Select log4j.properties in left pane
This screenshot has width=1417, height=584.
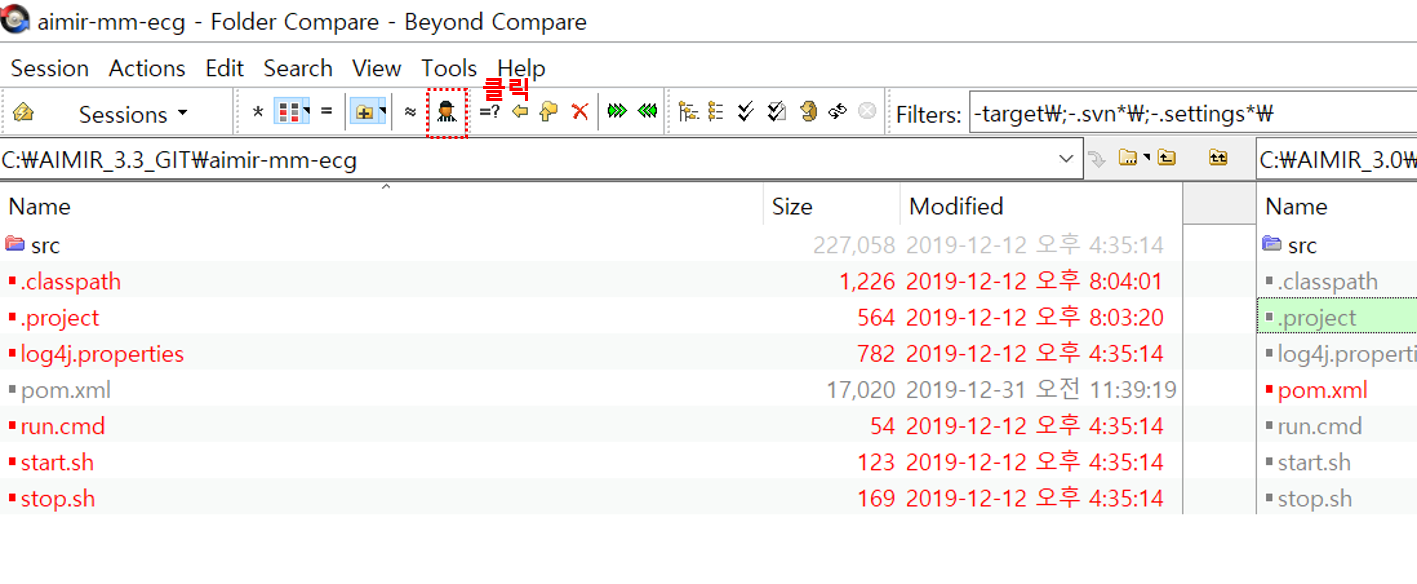[96, 353]
